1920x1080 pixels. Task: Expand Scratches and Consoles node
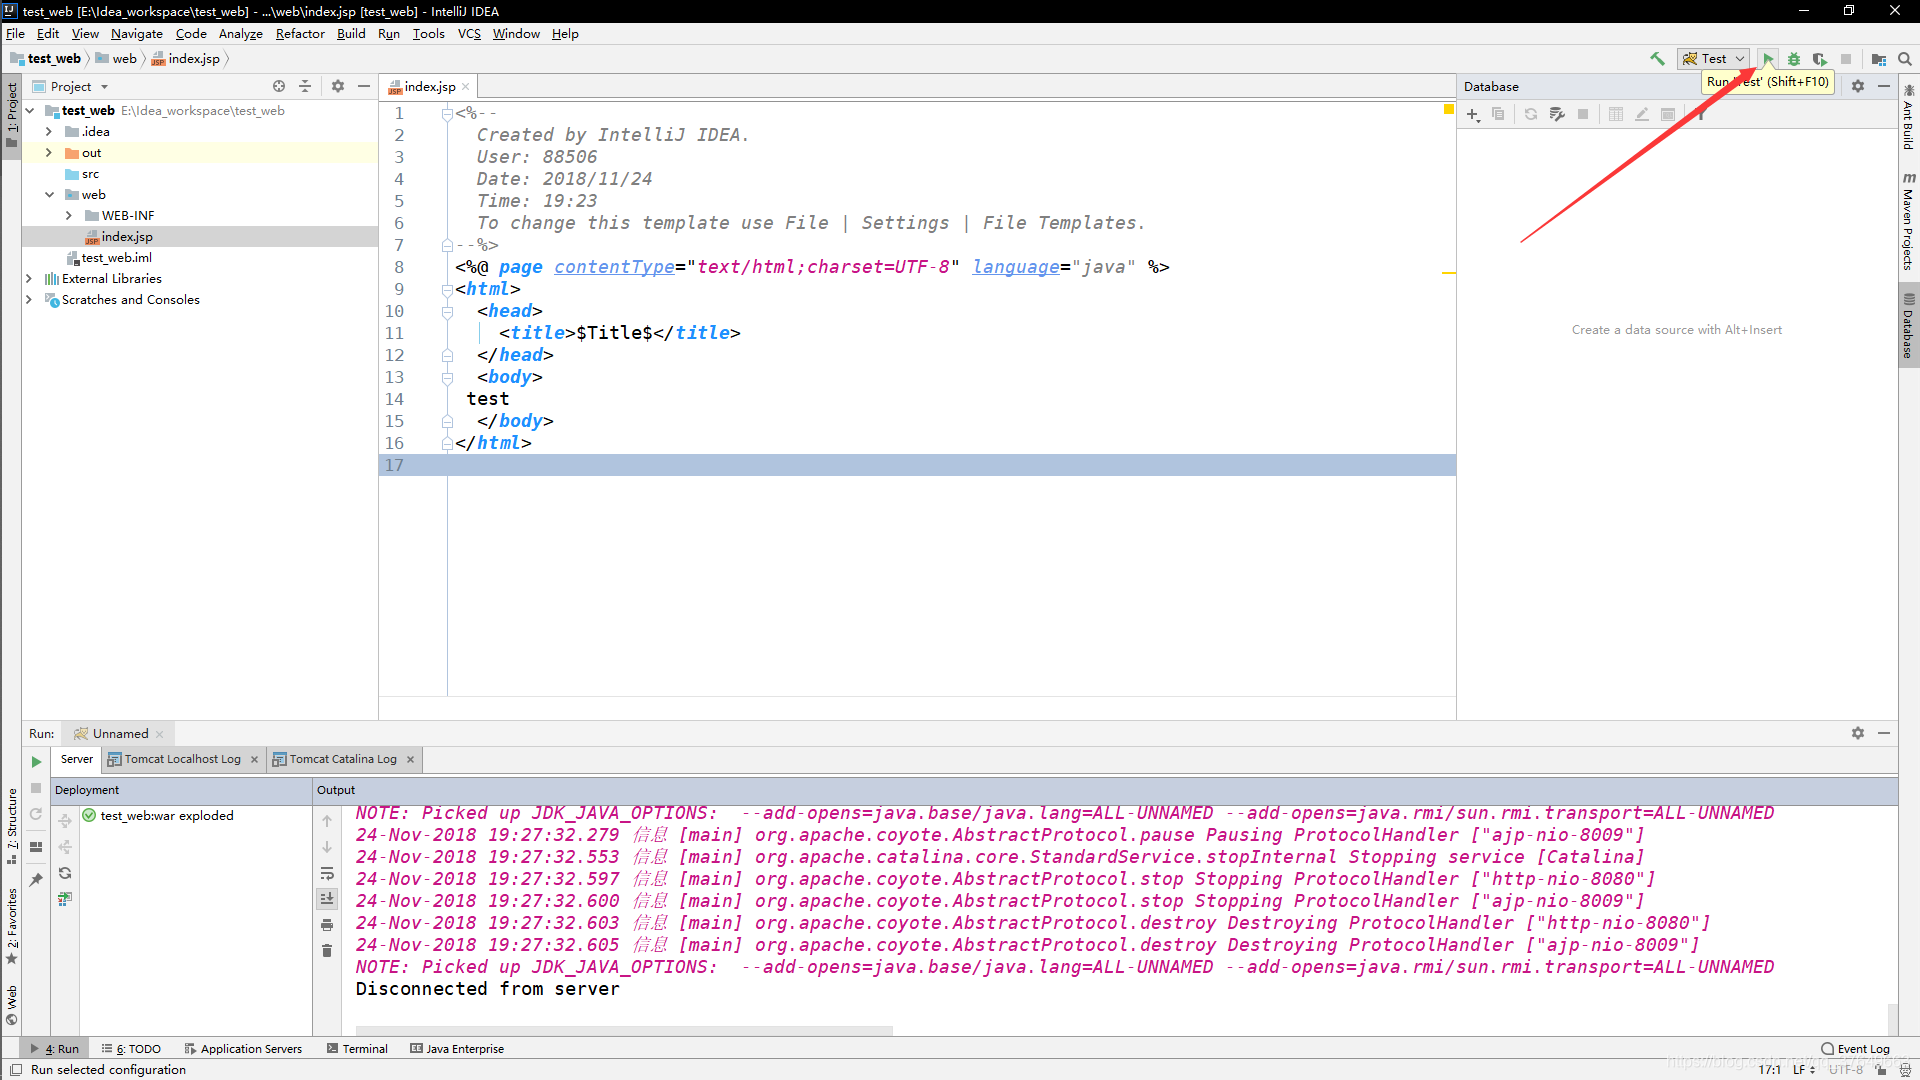pyautogui.click(x=29, y=300)
